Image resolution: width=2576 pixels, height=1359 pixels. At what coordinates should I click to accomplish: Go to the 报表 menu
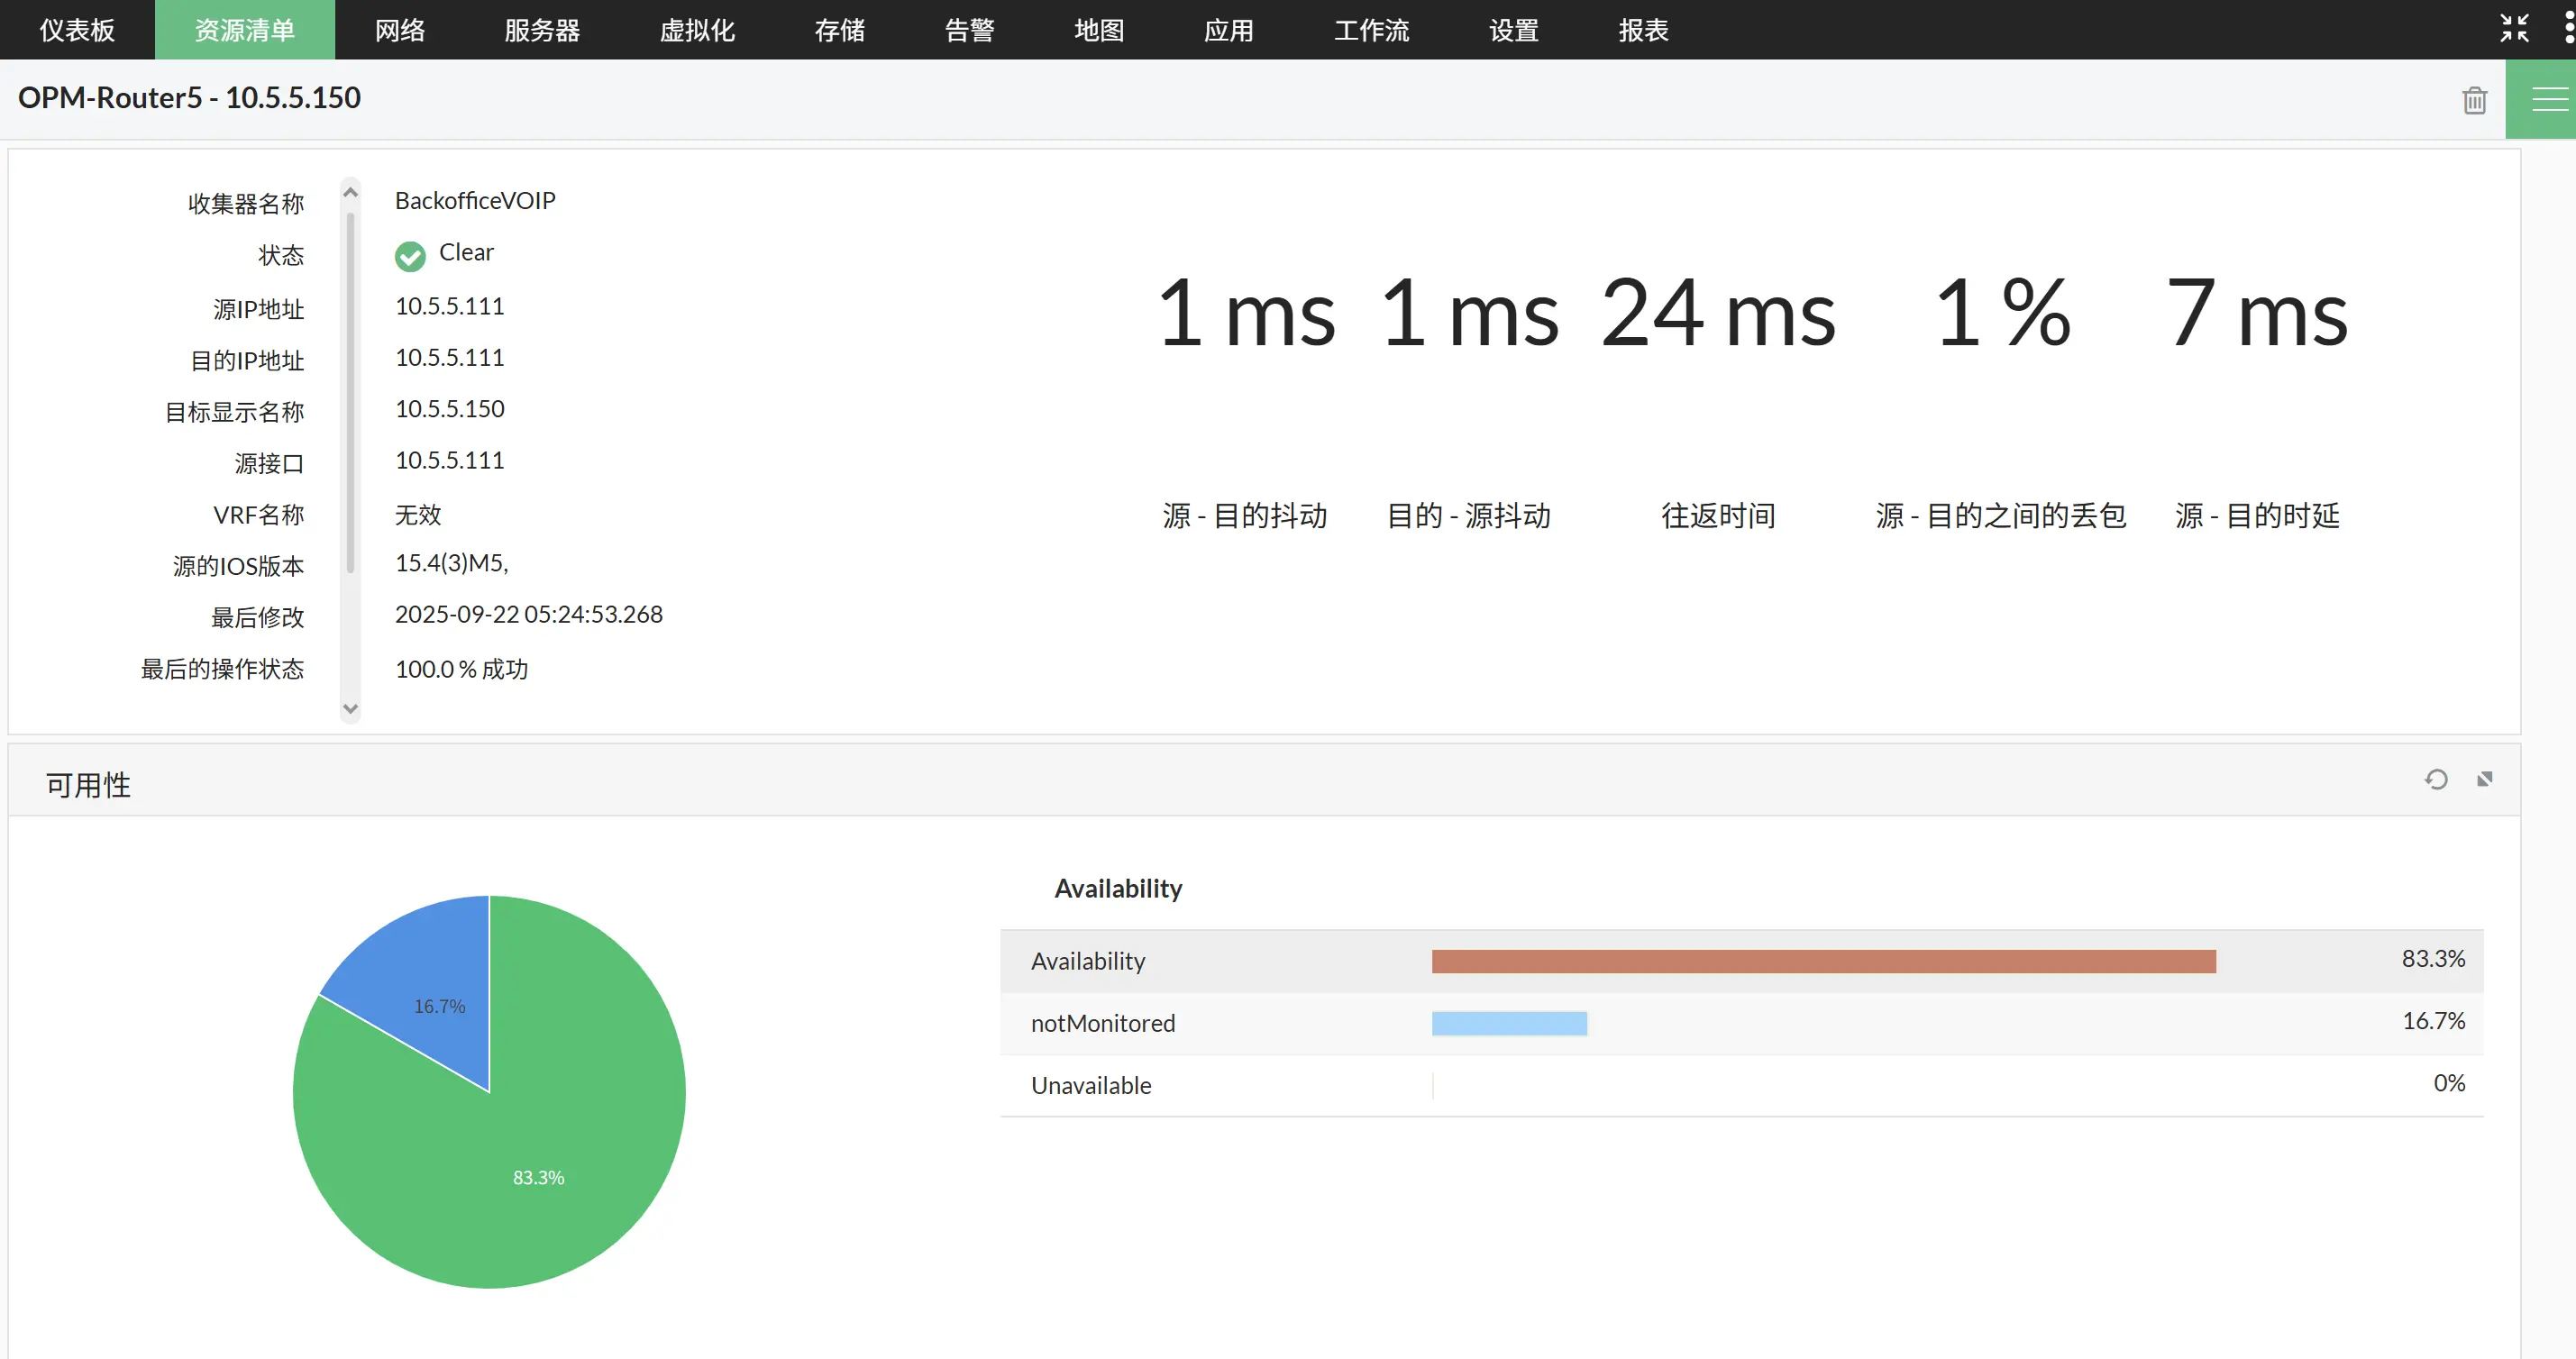(1643, 30)
